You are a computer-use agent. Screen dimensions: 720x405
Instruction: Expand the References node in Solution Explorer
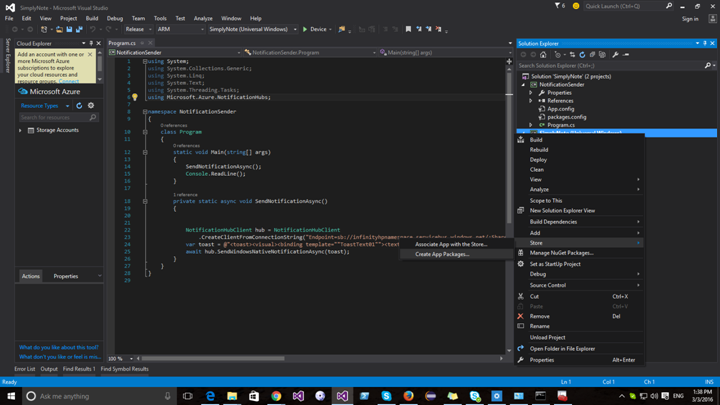531,101
